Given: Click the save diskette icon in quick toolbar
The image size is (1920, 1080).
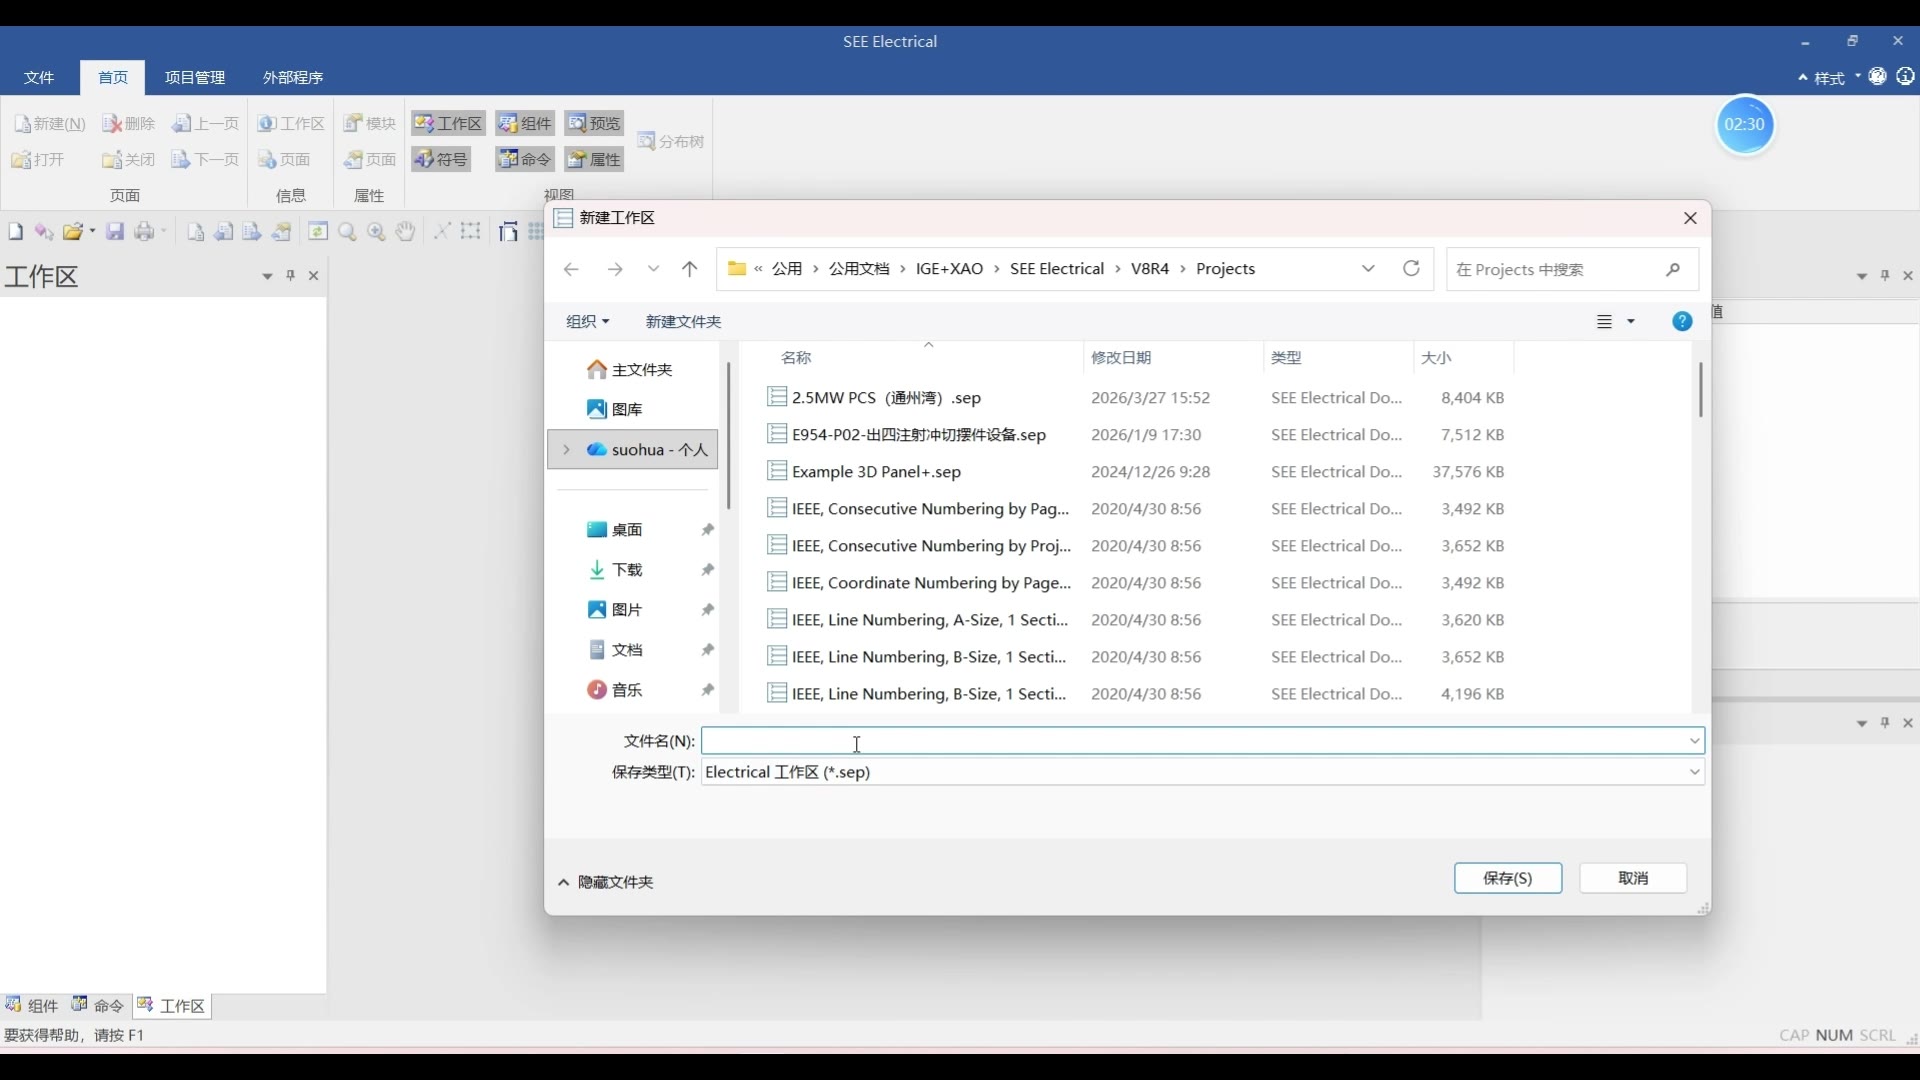Looking at the screenshot, I should pyautogui.click(x=115, y=232).
